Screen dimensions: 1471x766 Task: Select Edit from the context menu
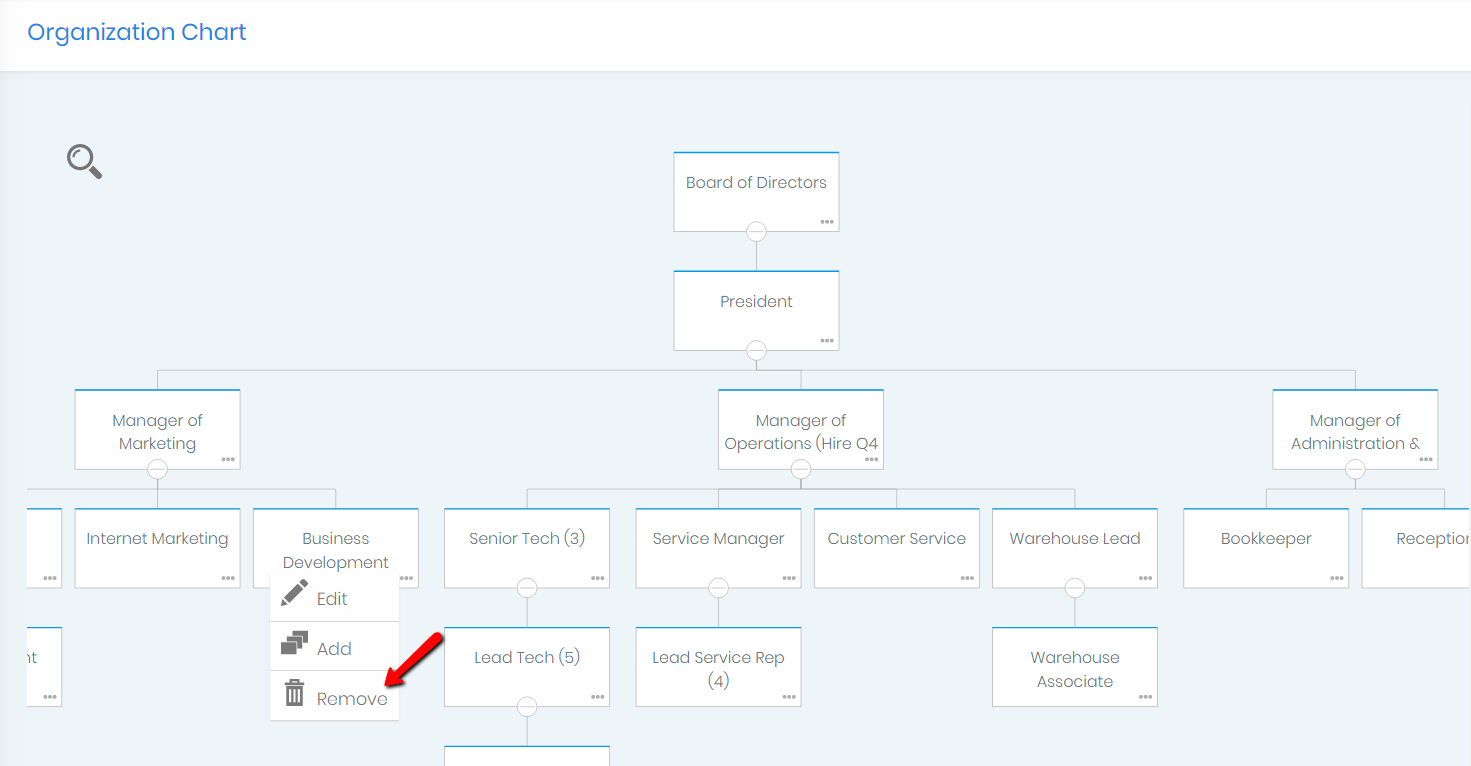(x=333, y=597)
